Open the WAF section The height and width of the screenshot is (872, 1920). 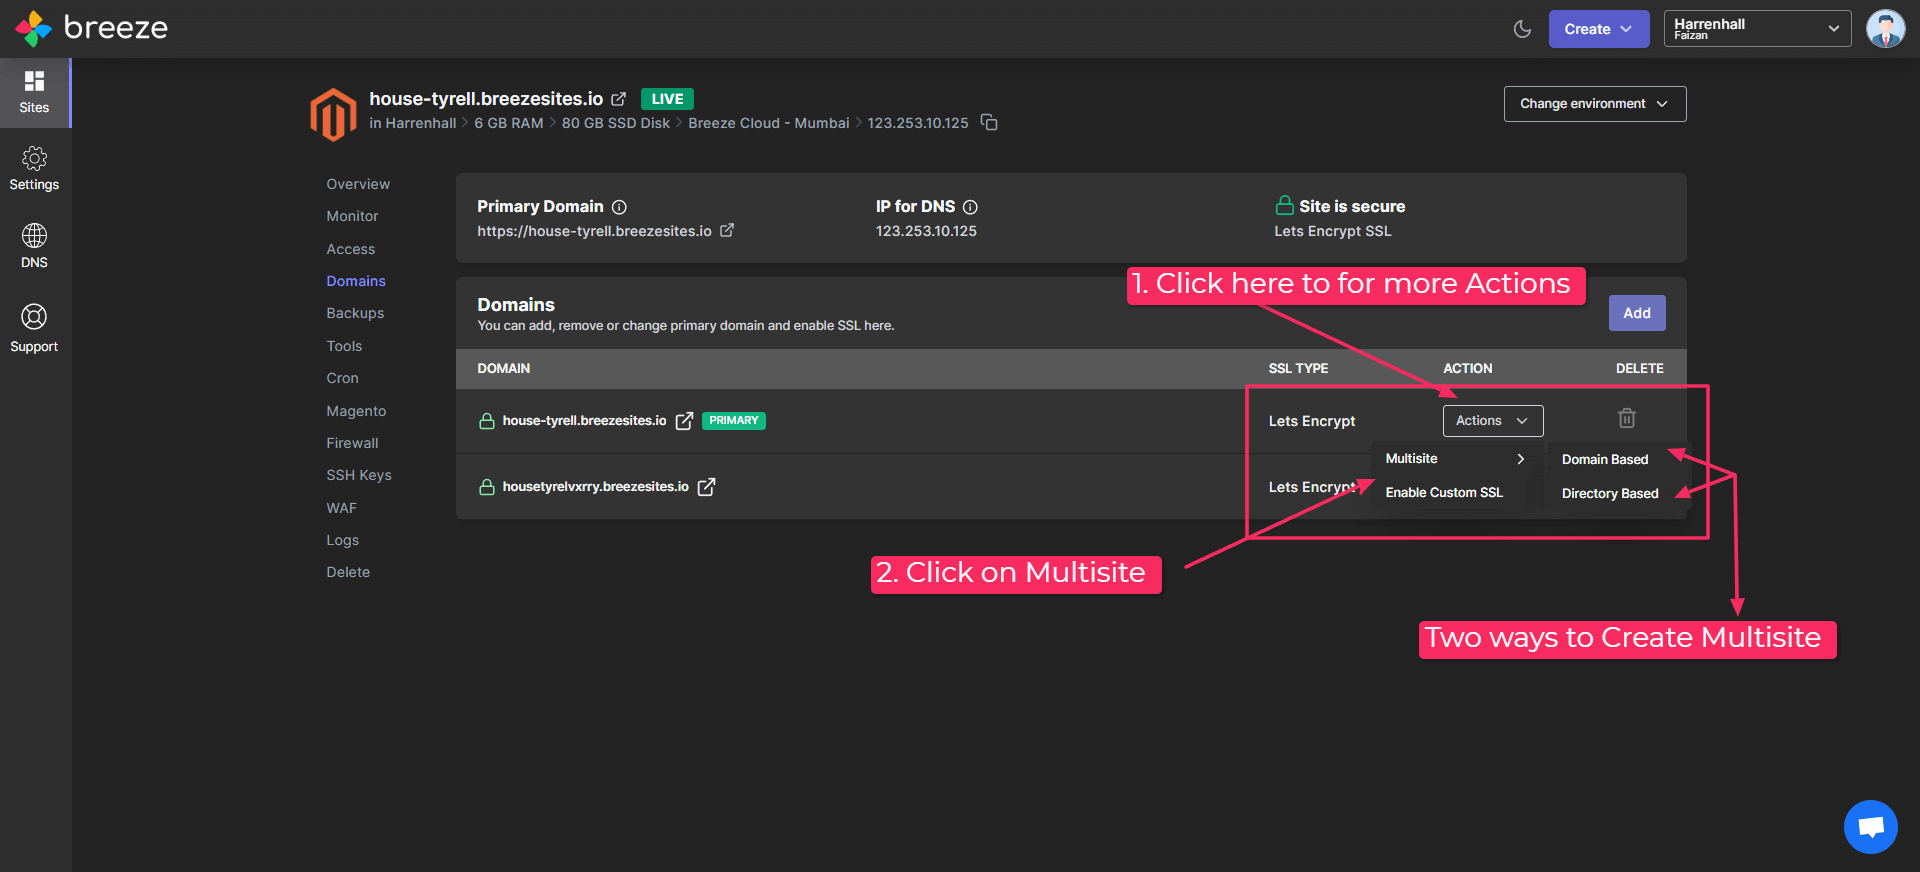tap(341, 508)
